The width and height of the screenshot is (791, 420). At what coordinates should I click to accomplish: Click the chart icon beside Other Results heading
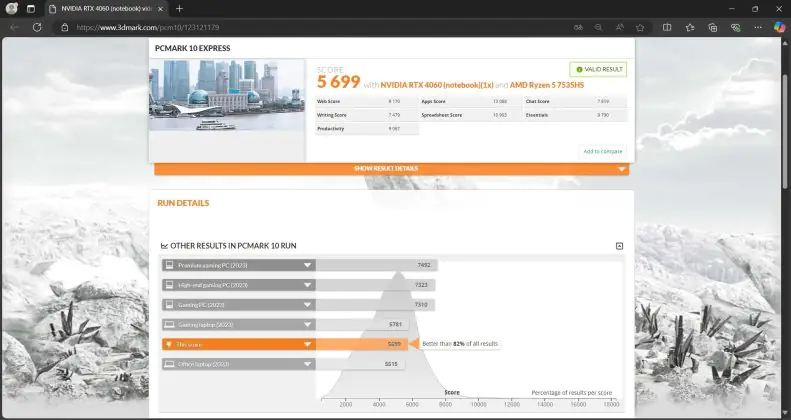click(164, 246)
